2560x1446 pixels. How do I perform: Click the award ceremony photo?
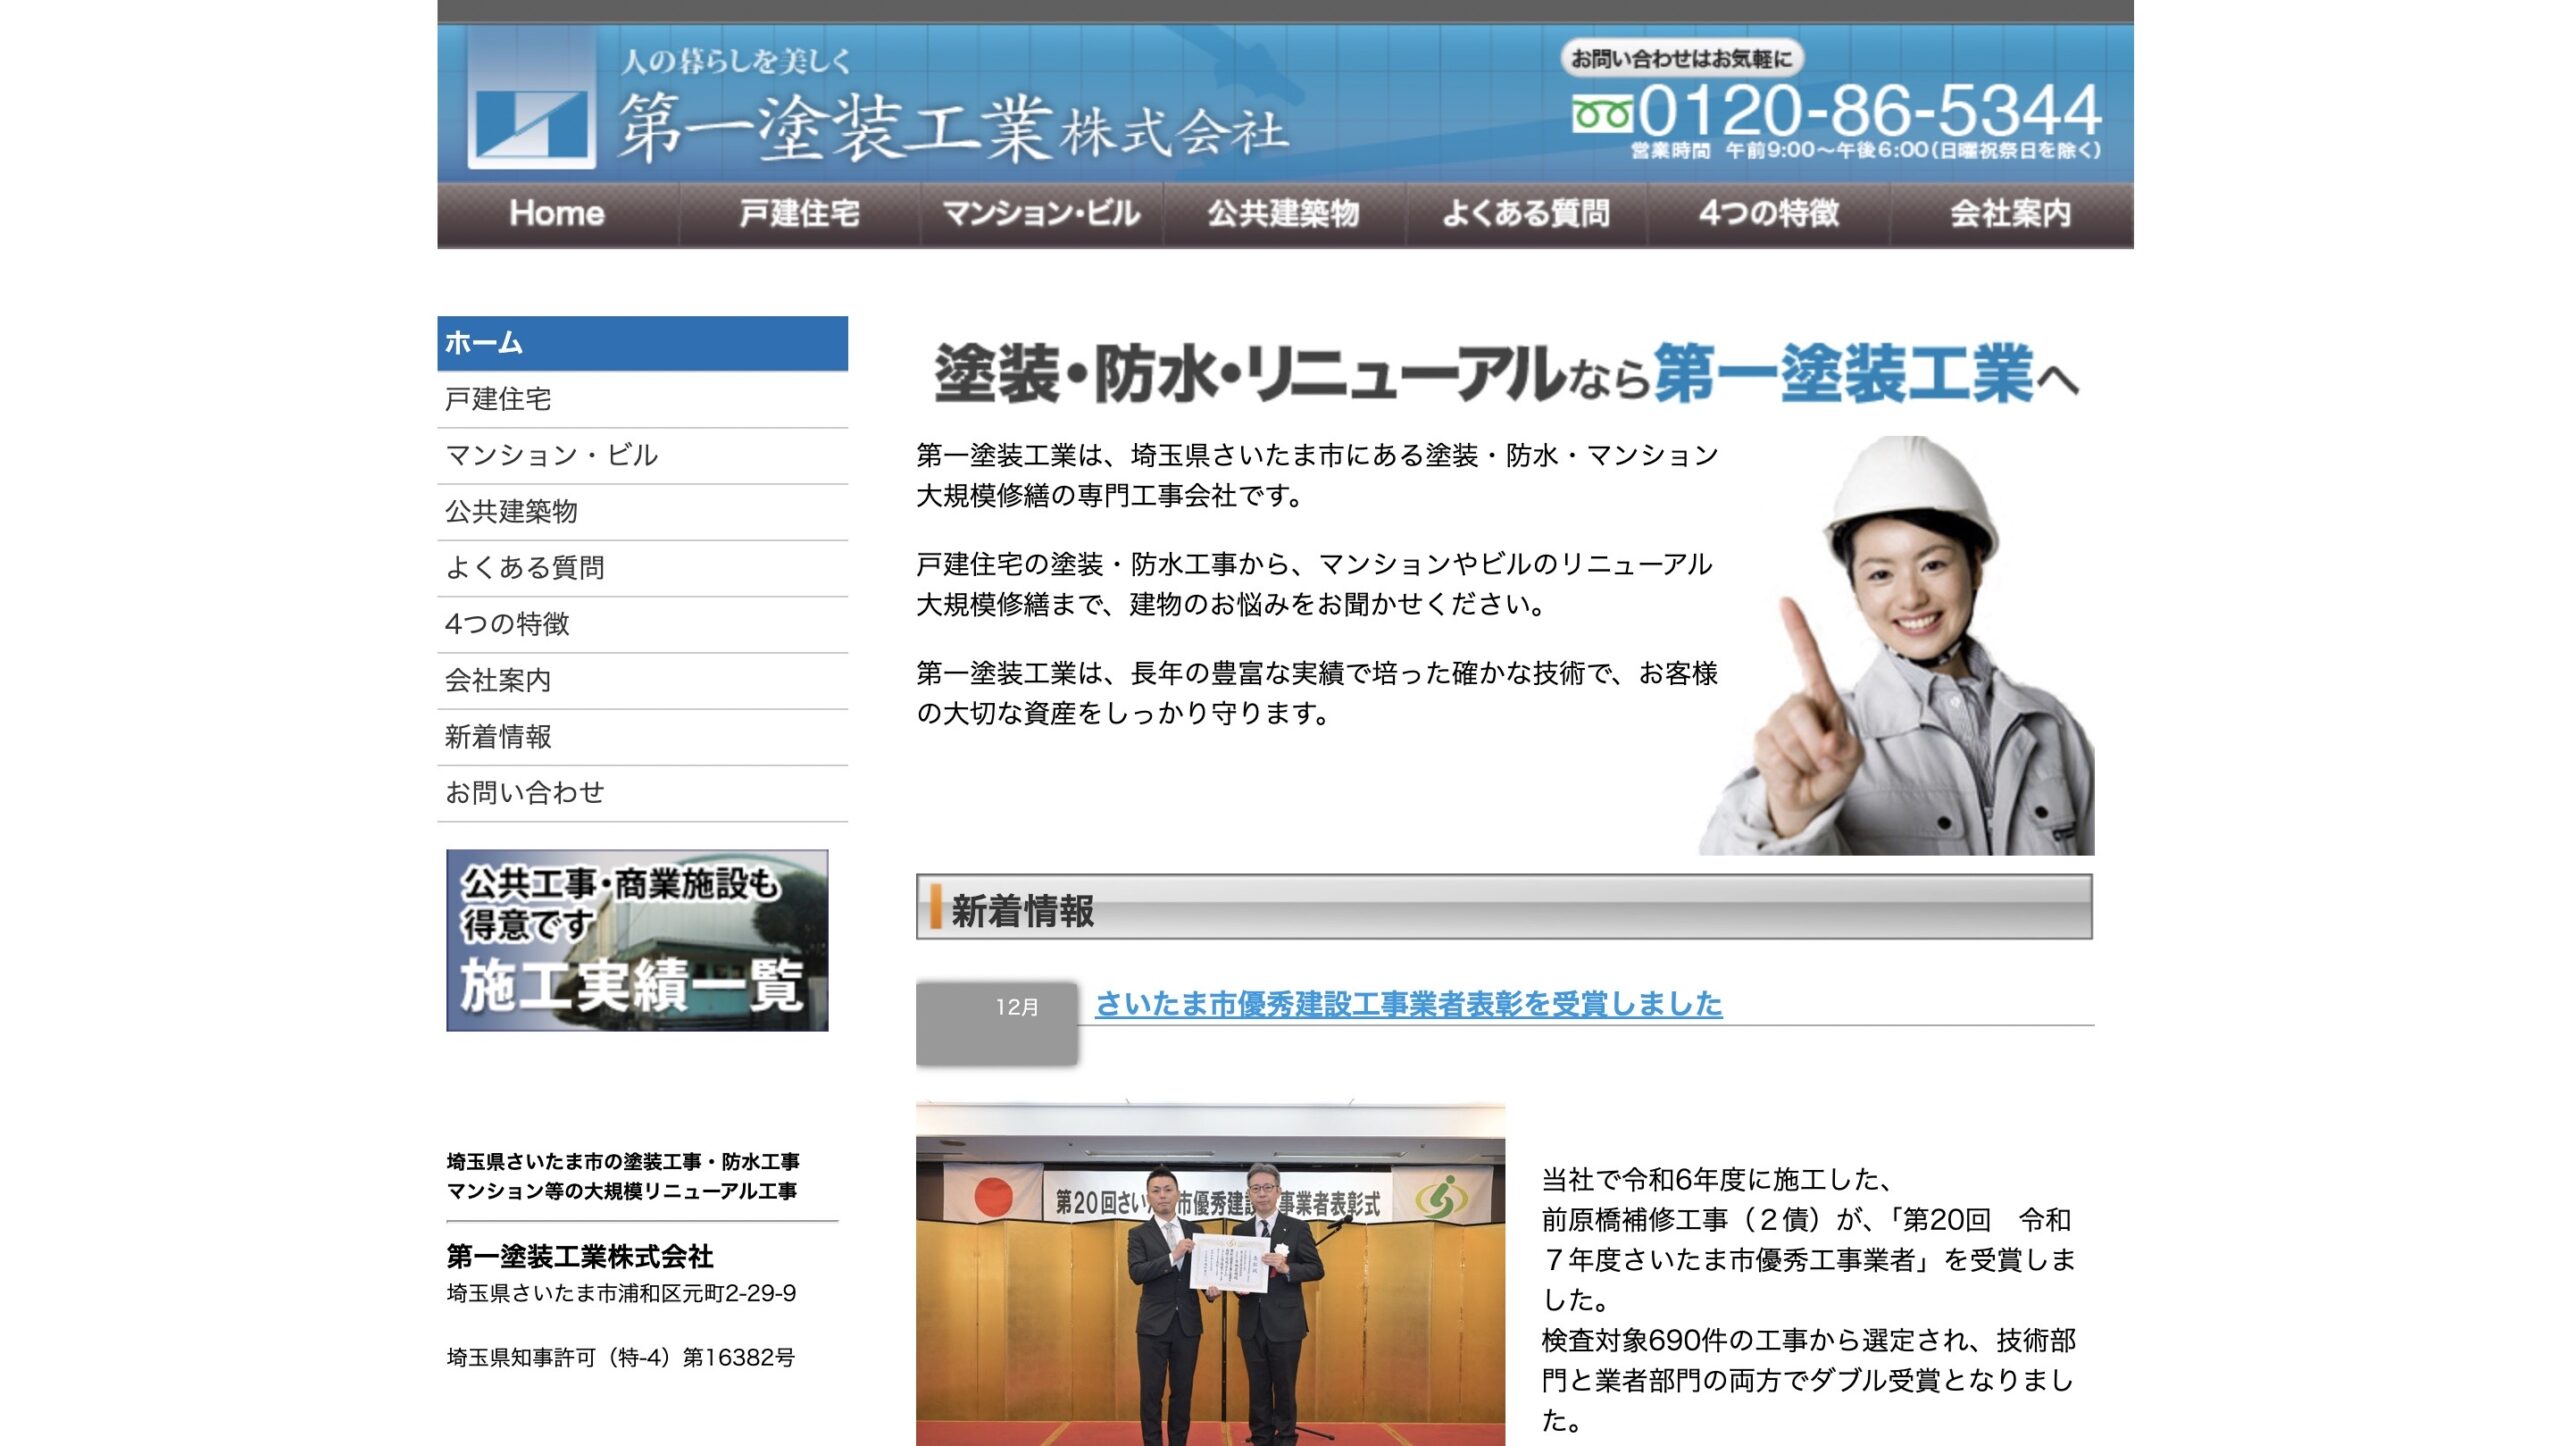[1210, 1273]
